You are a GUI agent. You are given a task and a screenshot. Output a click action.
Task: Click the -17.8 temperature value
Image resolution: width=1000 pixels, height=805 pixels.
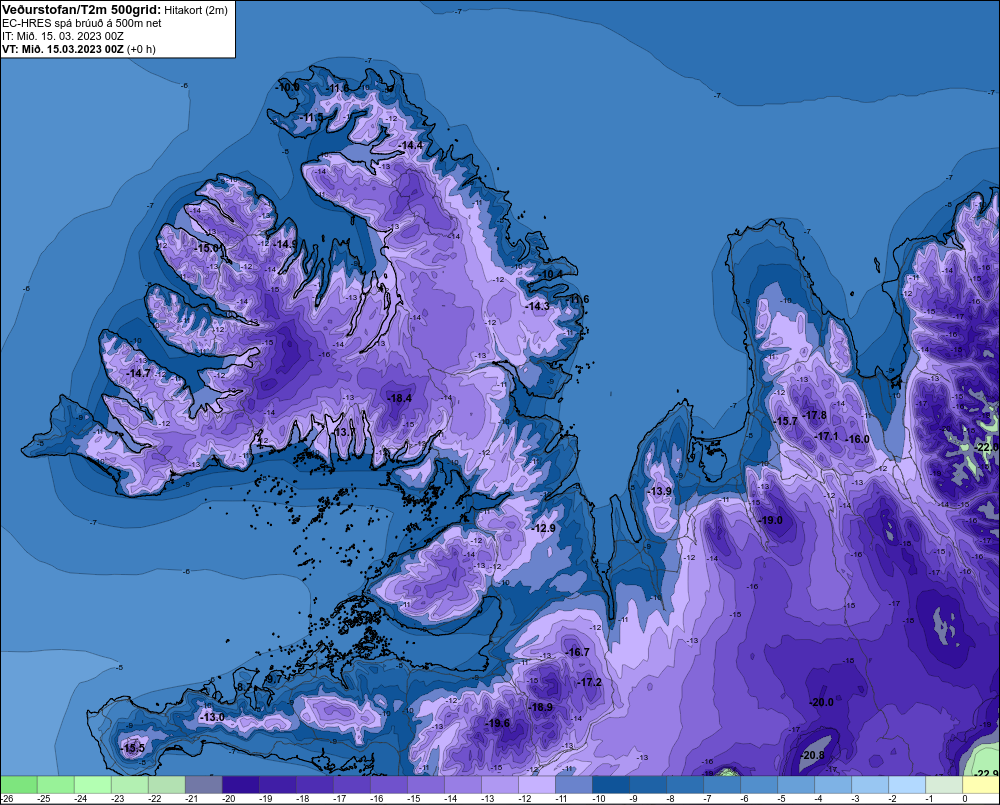pos(814,415)
